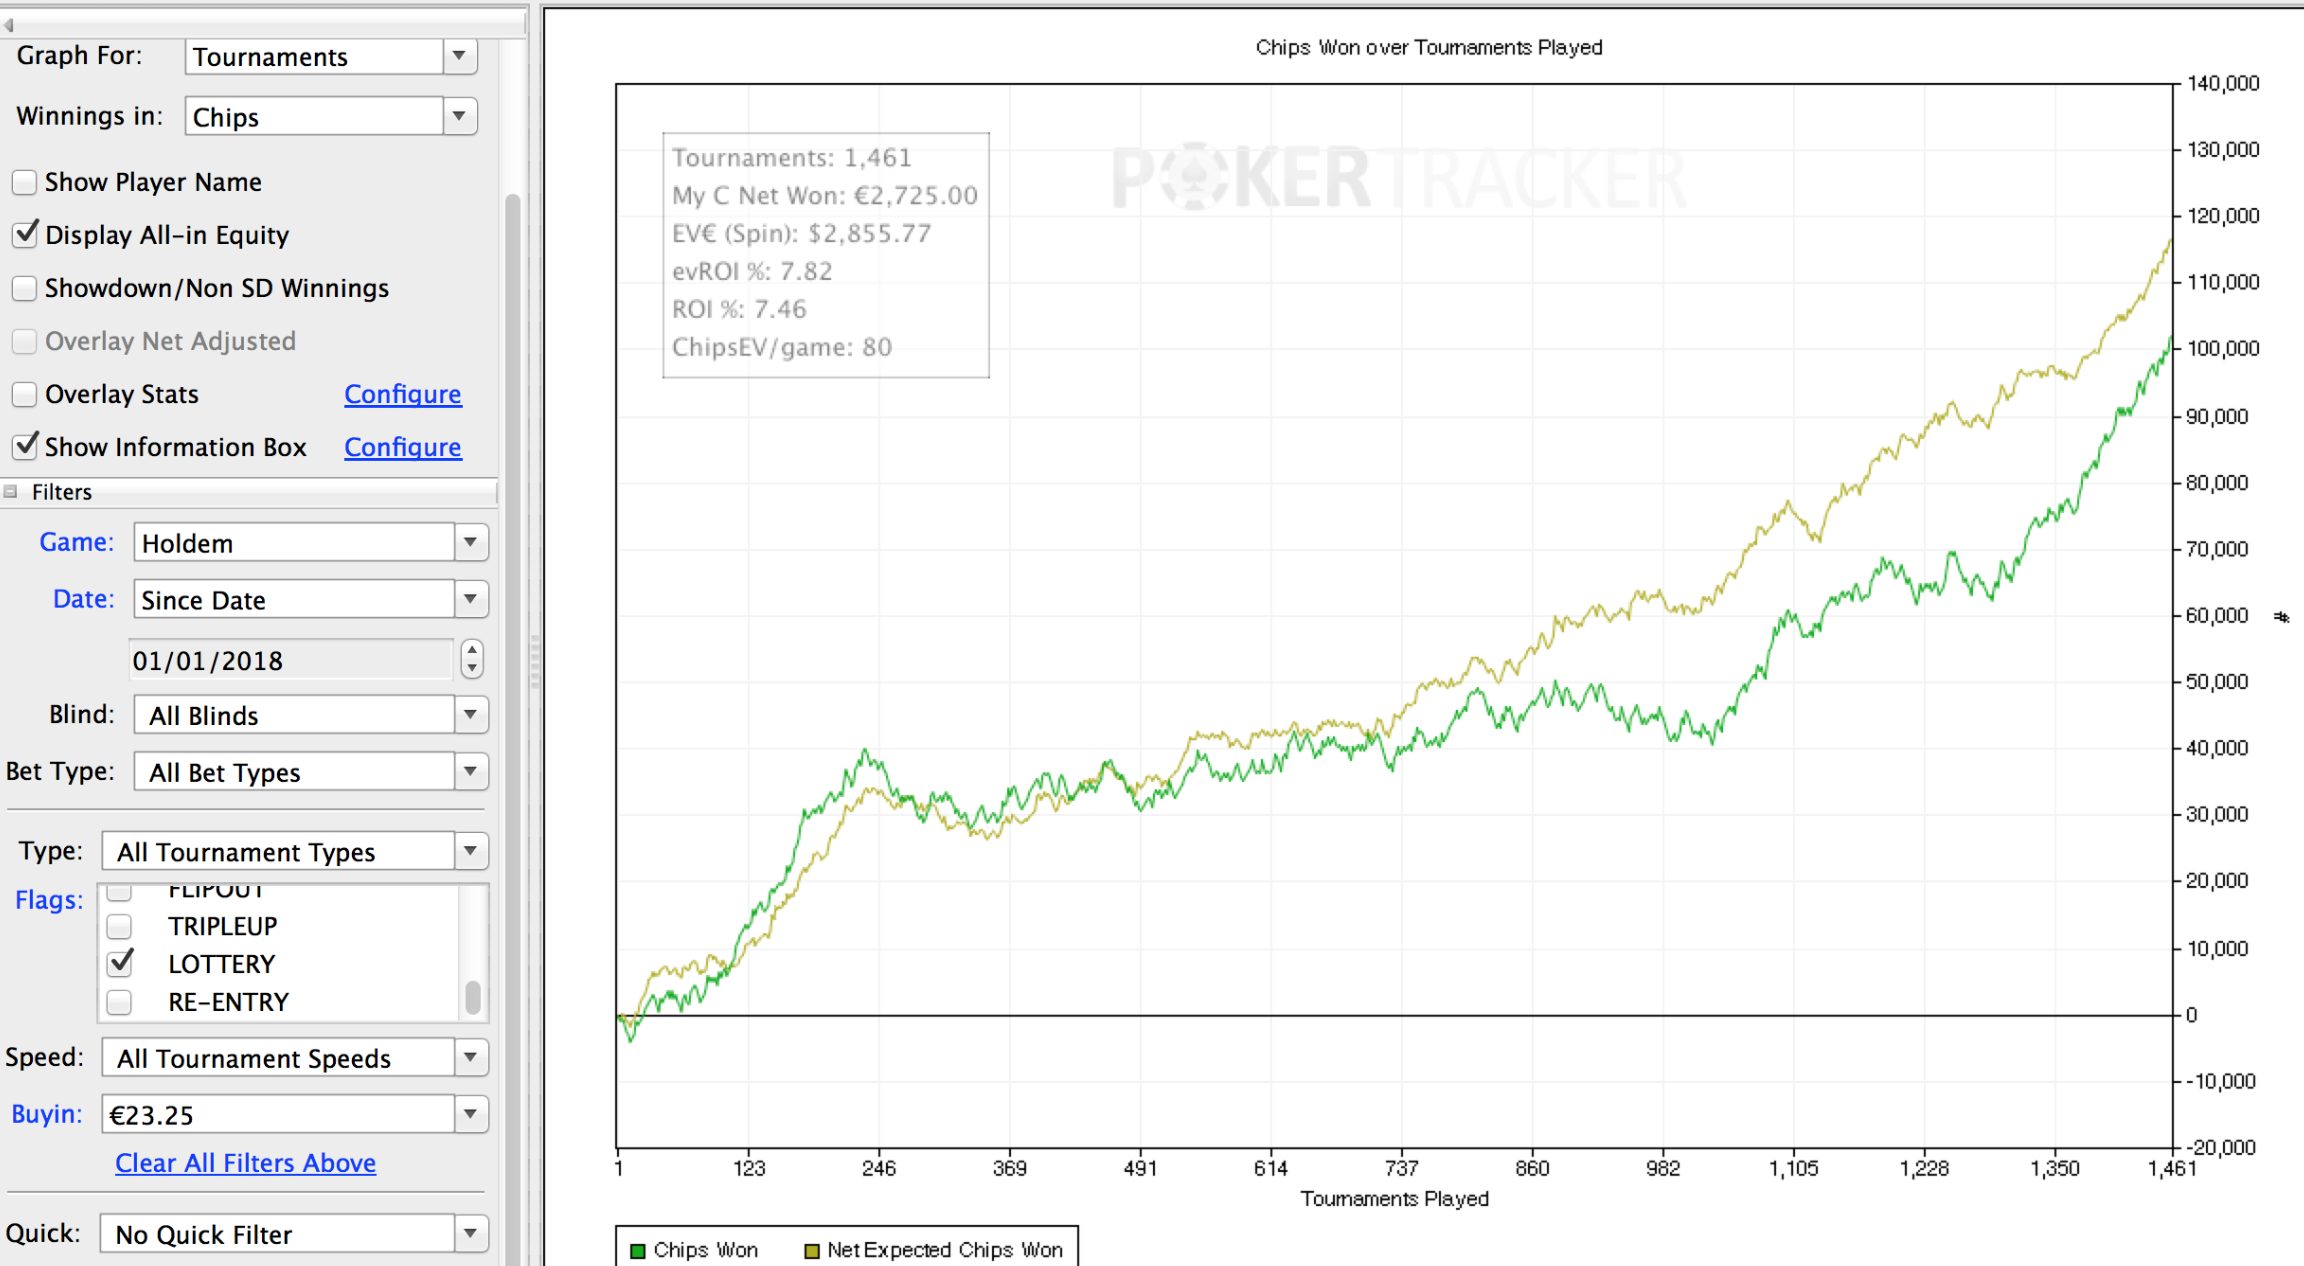Click the Chips Won green legend swatch
The image size is (2304, 1266).
coord(637,1251)
